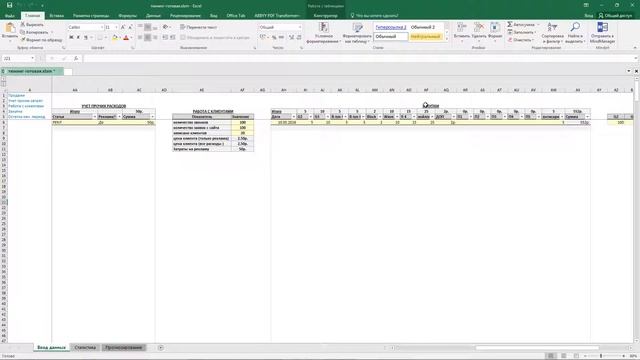Switch to the Данные ribbon tab
This screenshot has width=640, height=360.
[153, 16]
